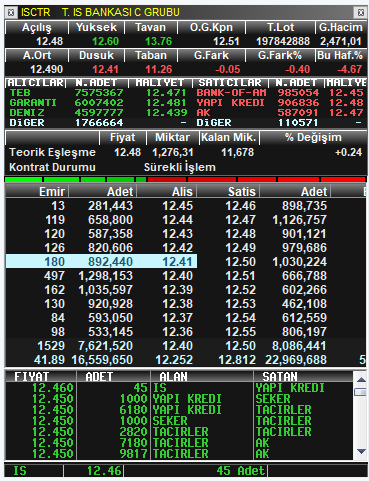Click the A.Ort header
The height and width of the screenshot is (481, 369).
[37, 56]
